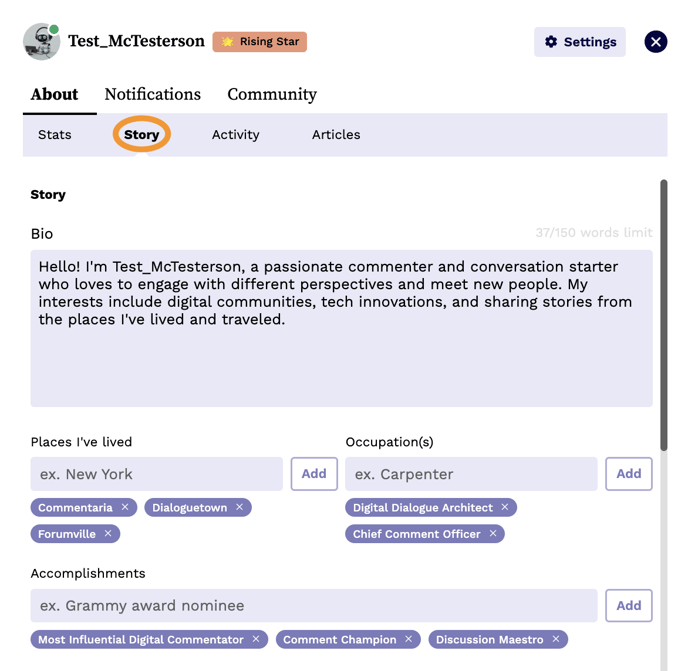Close the profile panel
Screen dimensions: 688x671
(655, 42)
